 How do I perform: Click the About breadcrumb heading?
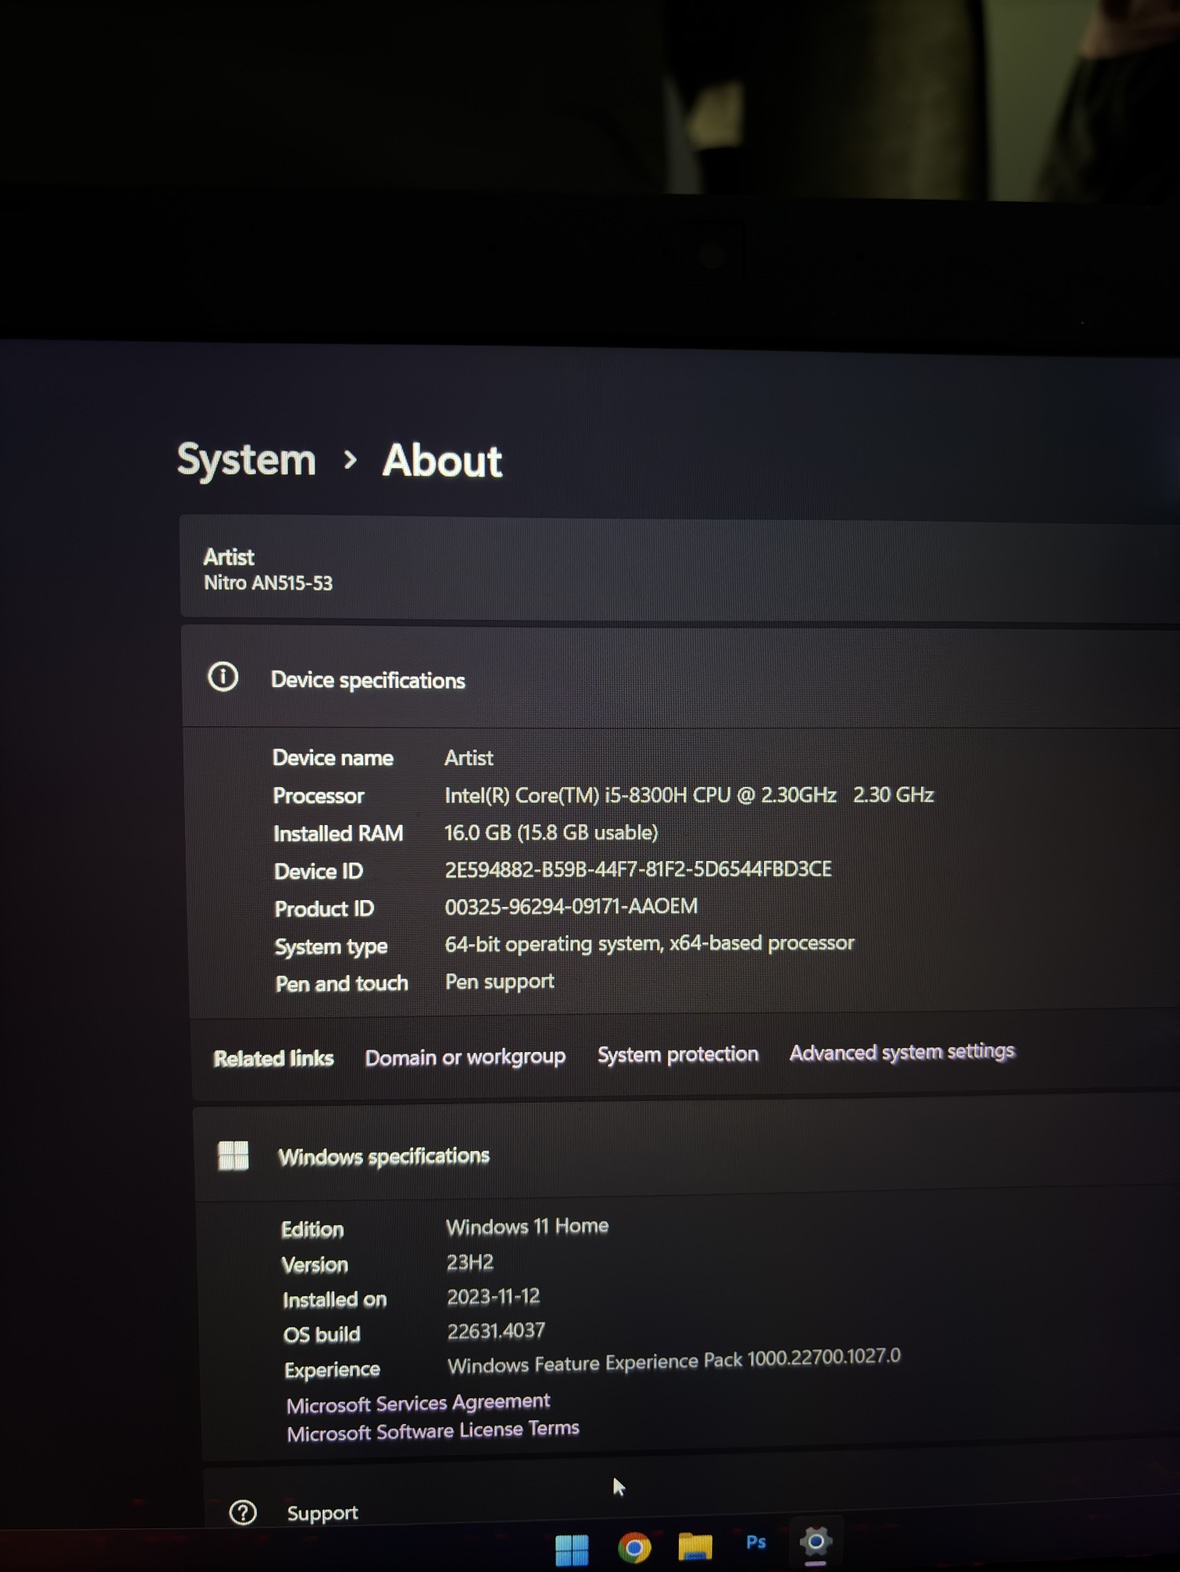pyautogui.click(x=442, y=461)
